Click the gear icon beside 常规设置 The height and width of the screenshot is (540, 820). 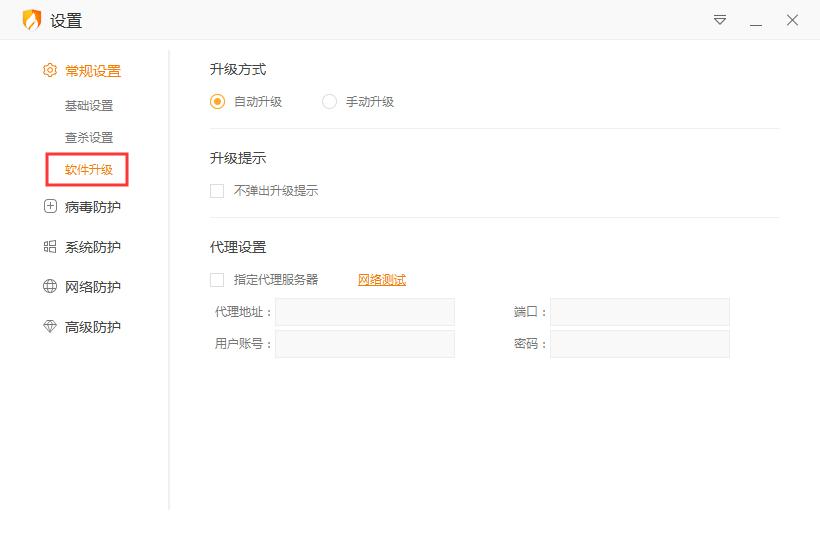(50, 71)
